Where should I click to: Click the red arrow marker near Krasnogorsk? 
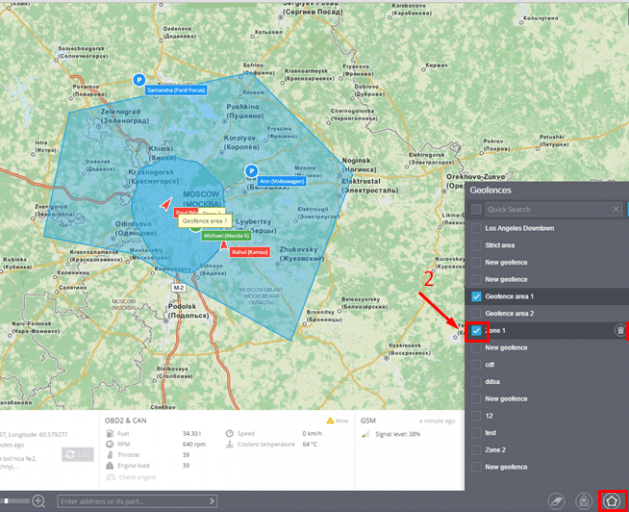pyautogui.click(x=166, y=204)
